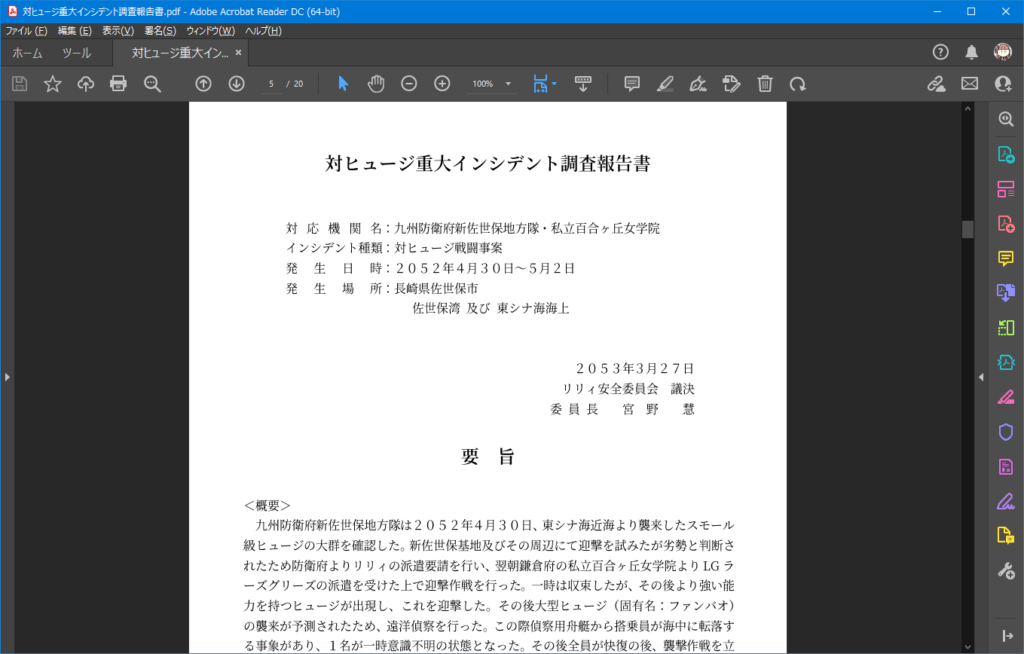The height and width of the screenshot is (654, 1024).
Task: Rotate the page with rotate icon
Action: pos(797,84)
